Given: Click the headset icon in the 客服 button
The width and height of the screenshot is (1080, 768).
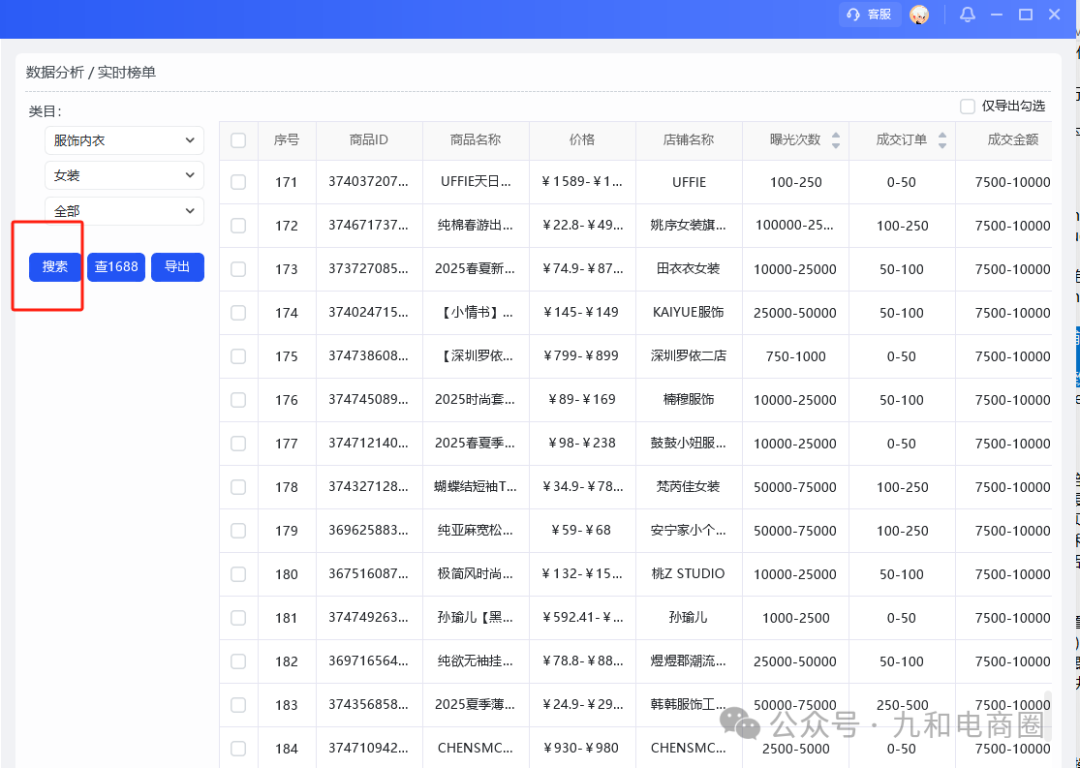Looking at the screenshot, I should coord(851,14).
